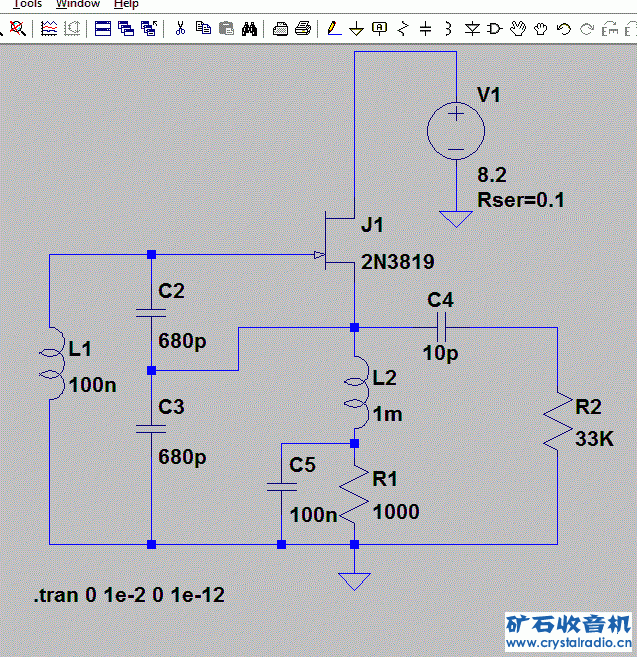Click the greyed pick visible traces icon
Screen dimensions: 637x657
(x=72, y=29)
